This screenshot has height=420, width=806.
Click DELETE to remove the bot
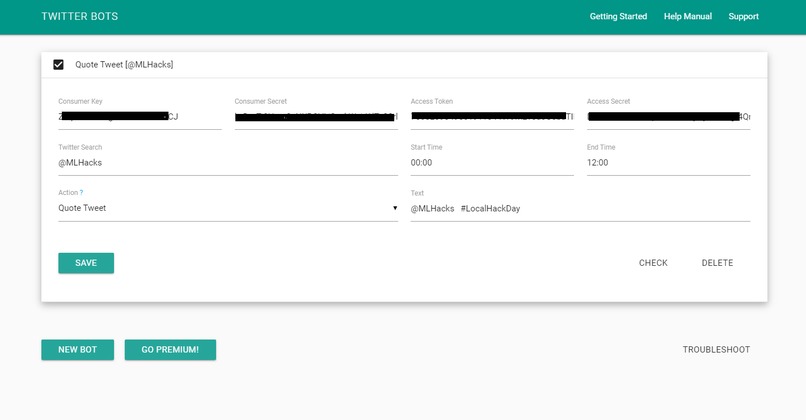coord(717,263)
